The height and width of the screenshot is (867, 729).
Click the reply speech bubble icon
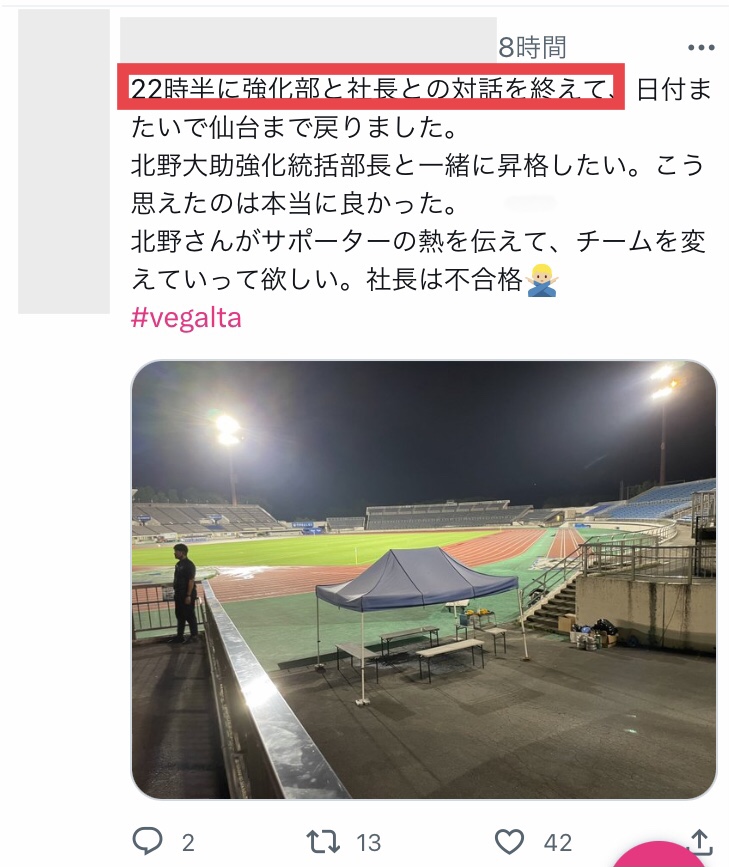[148, 841]
